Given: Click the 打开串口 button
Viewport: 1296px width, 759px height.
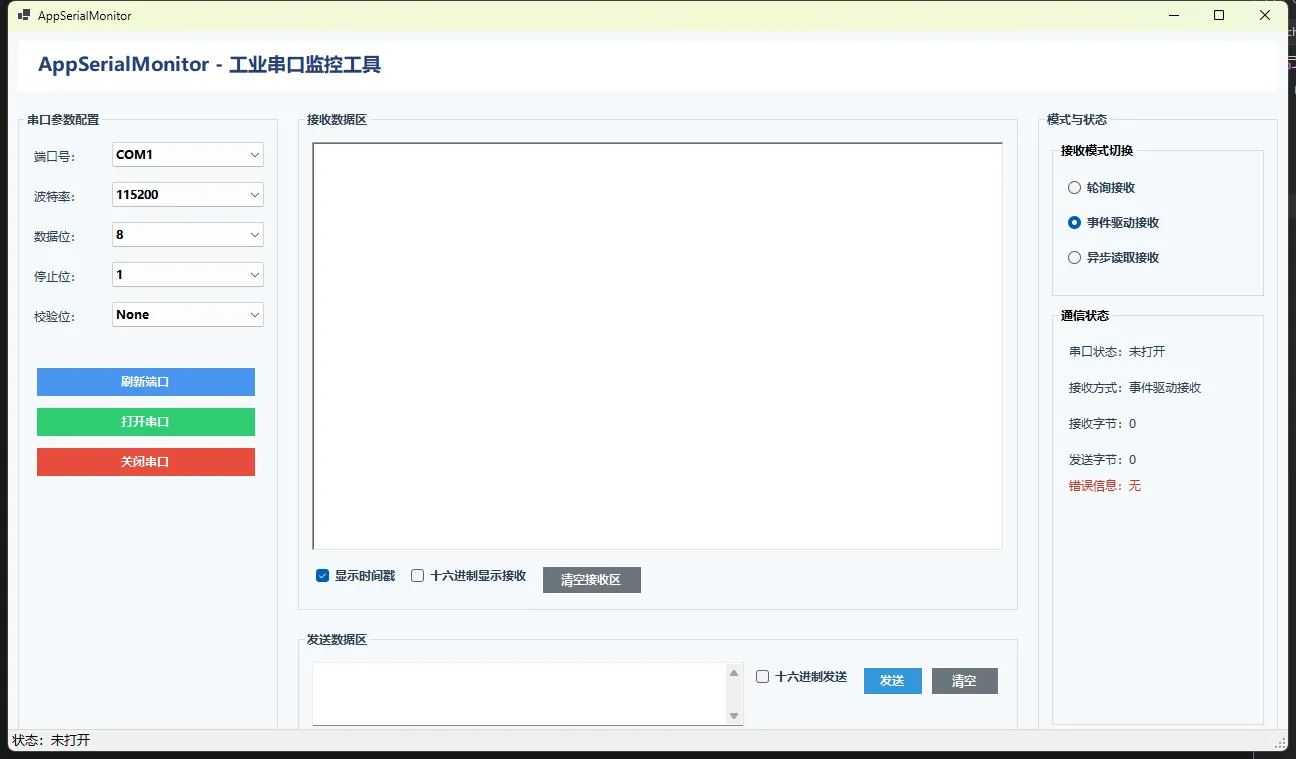Looking at the screenshot, I should (145, 422).
